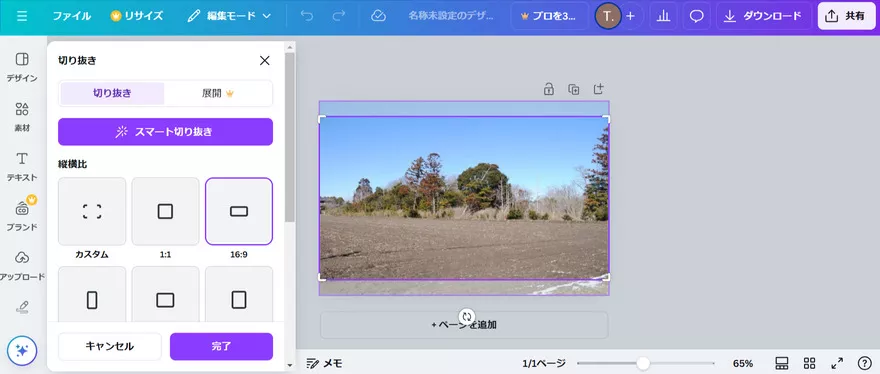Click the landscape photo in crop frame
This screenshot has height=374, width=880.
464,198
